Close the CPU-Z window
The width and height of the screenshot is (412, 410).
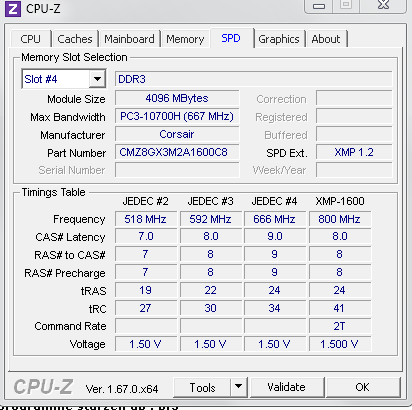coord(383,5)
